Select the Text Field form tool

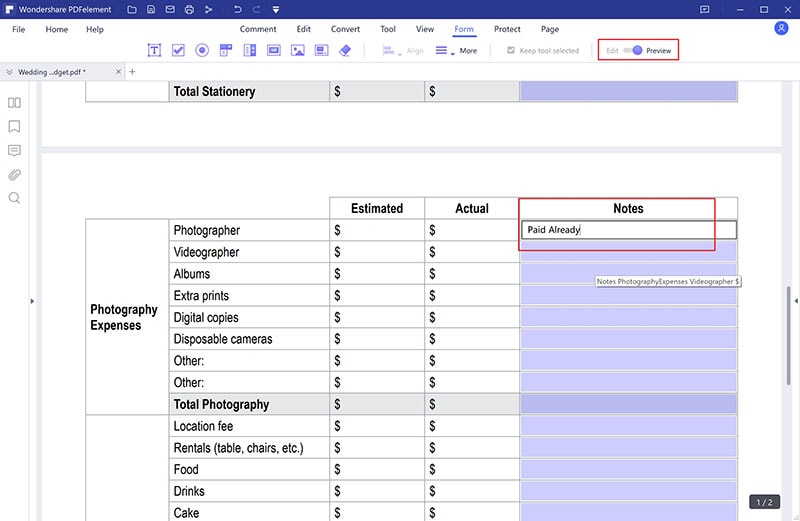[154, 50]
